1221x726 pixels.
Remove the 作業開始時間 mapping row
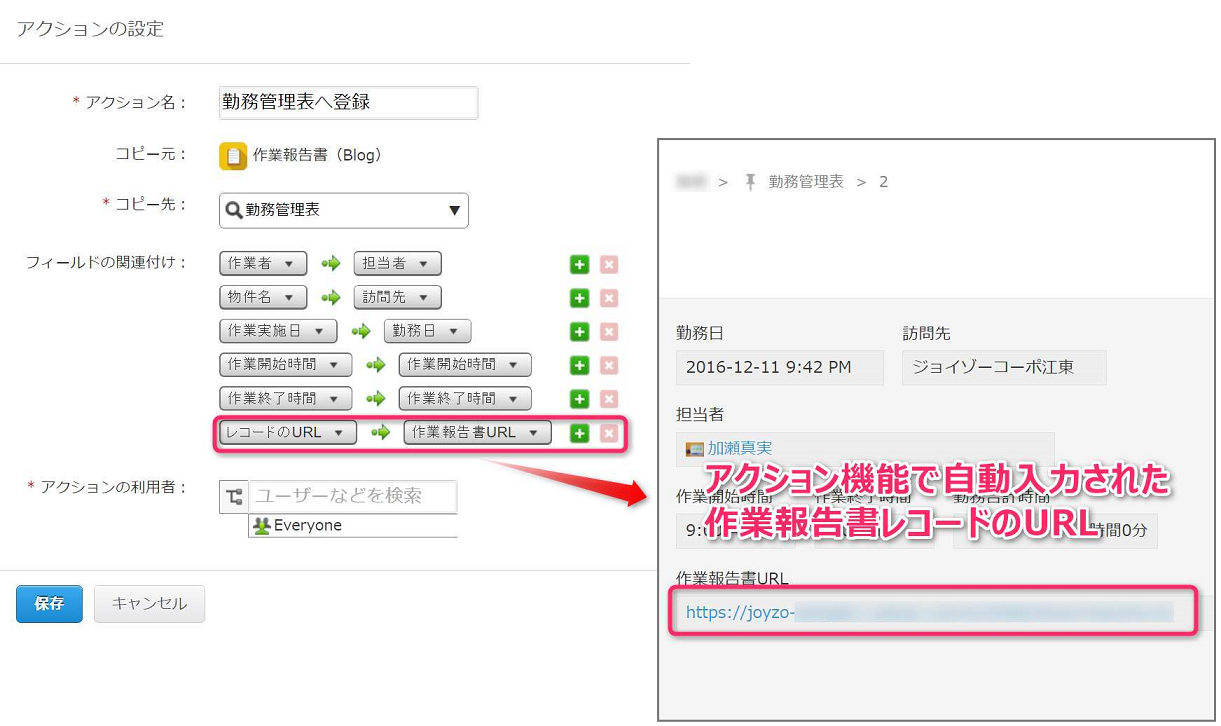point(609,365)
